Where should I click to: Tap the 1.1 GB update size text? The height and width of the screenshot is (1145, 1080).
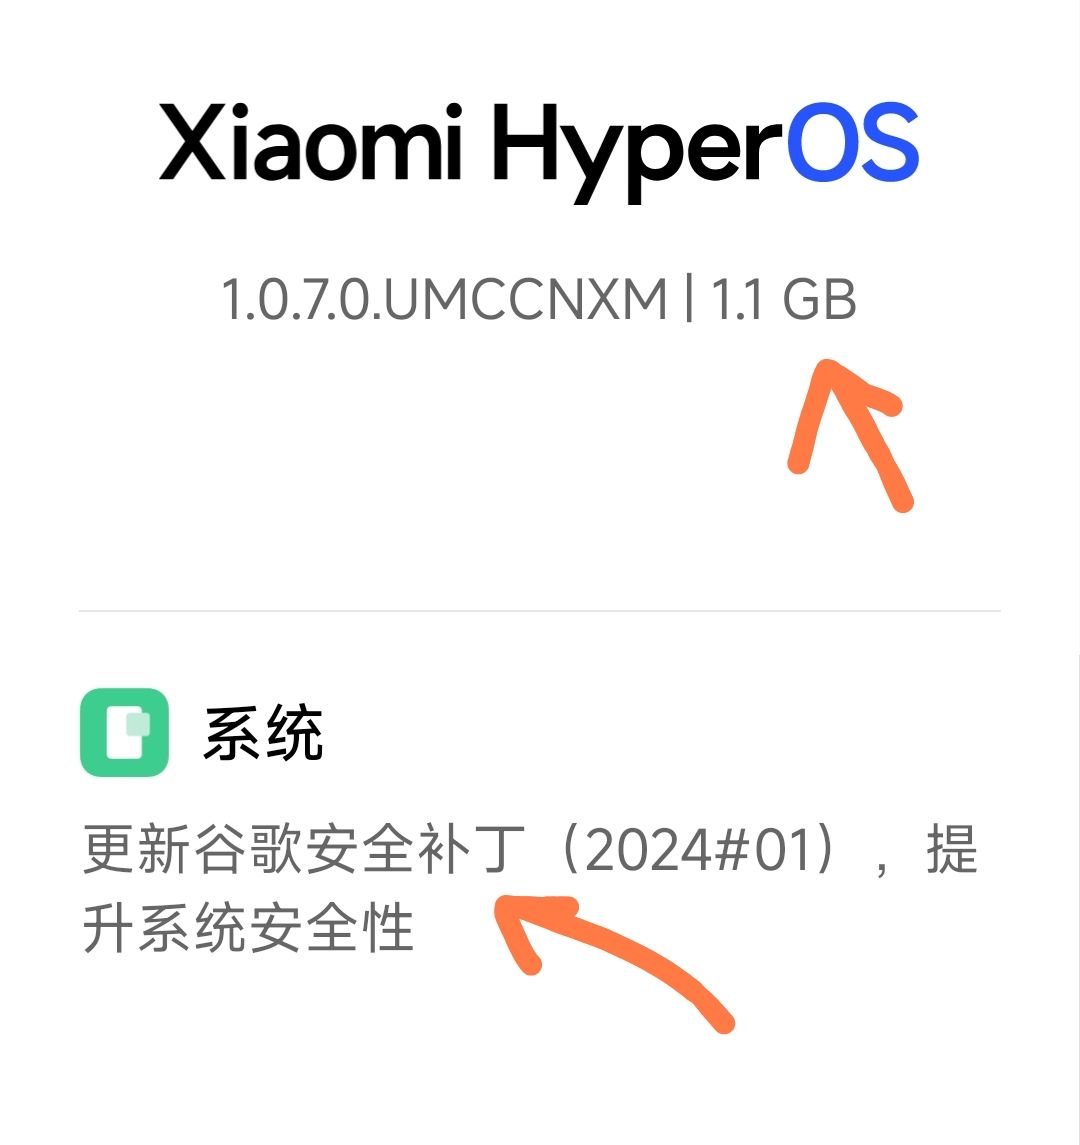783,299
